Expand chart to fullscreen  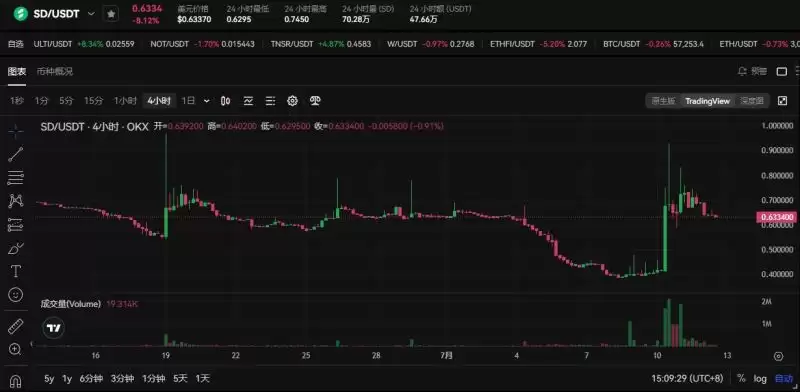pos(782,101)
